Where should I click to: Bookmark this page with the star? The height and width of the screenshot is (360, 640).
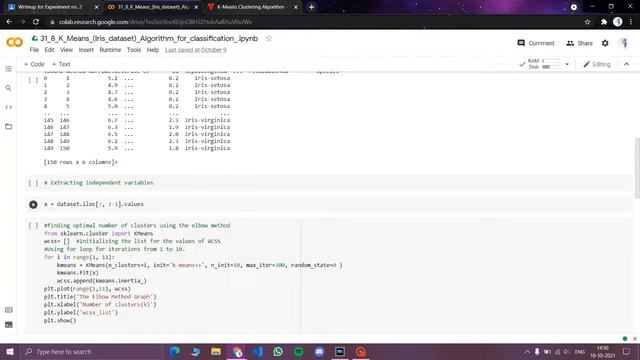[x=587, y=22]
